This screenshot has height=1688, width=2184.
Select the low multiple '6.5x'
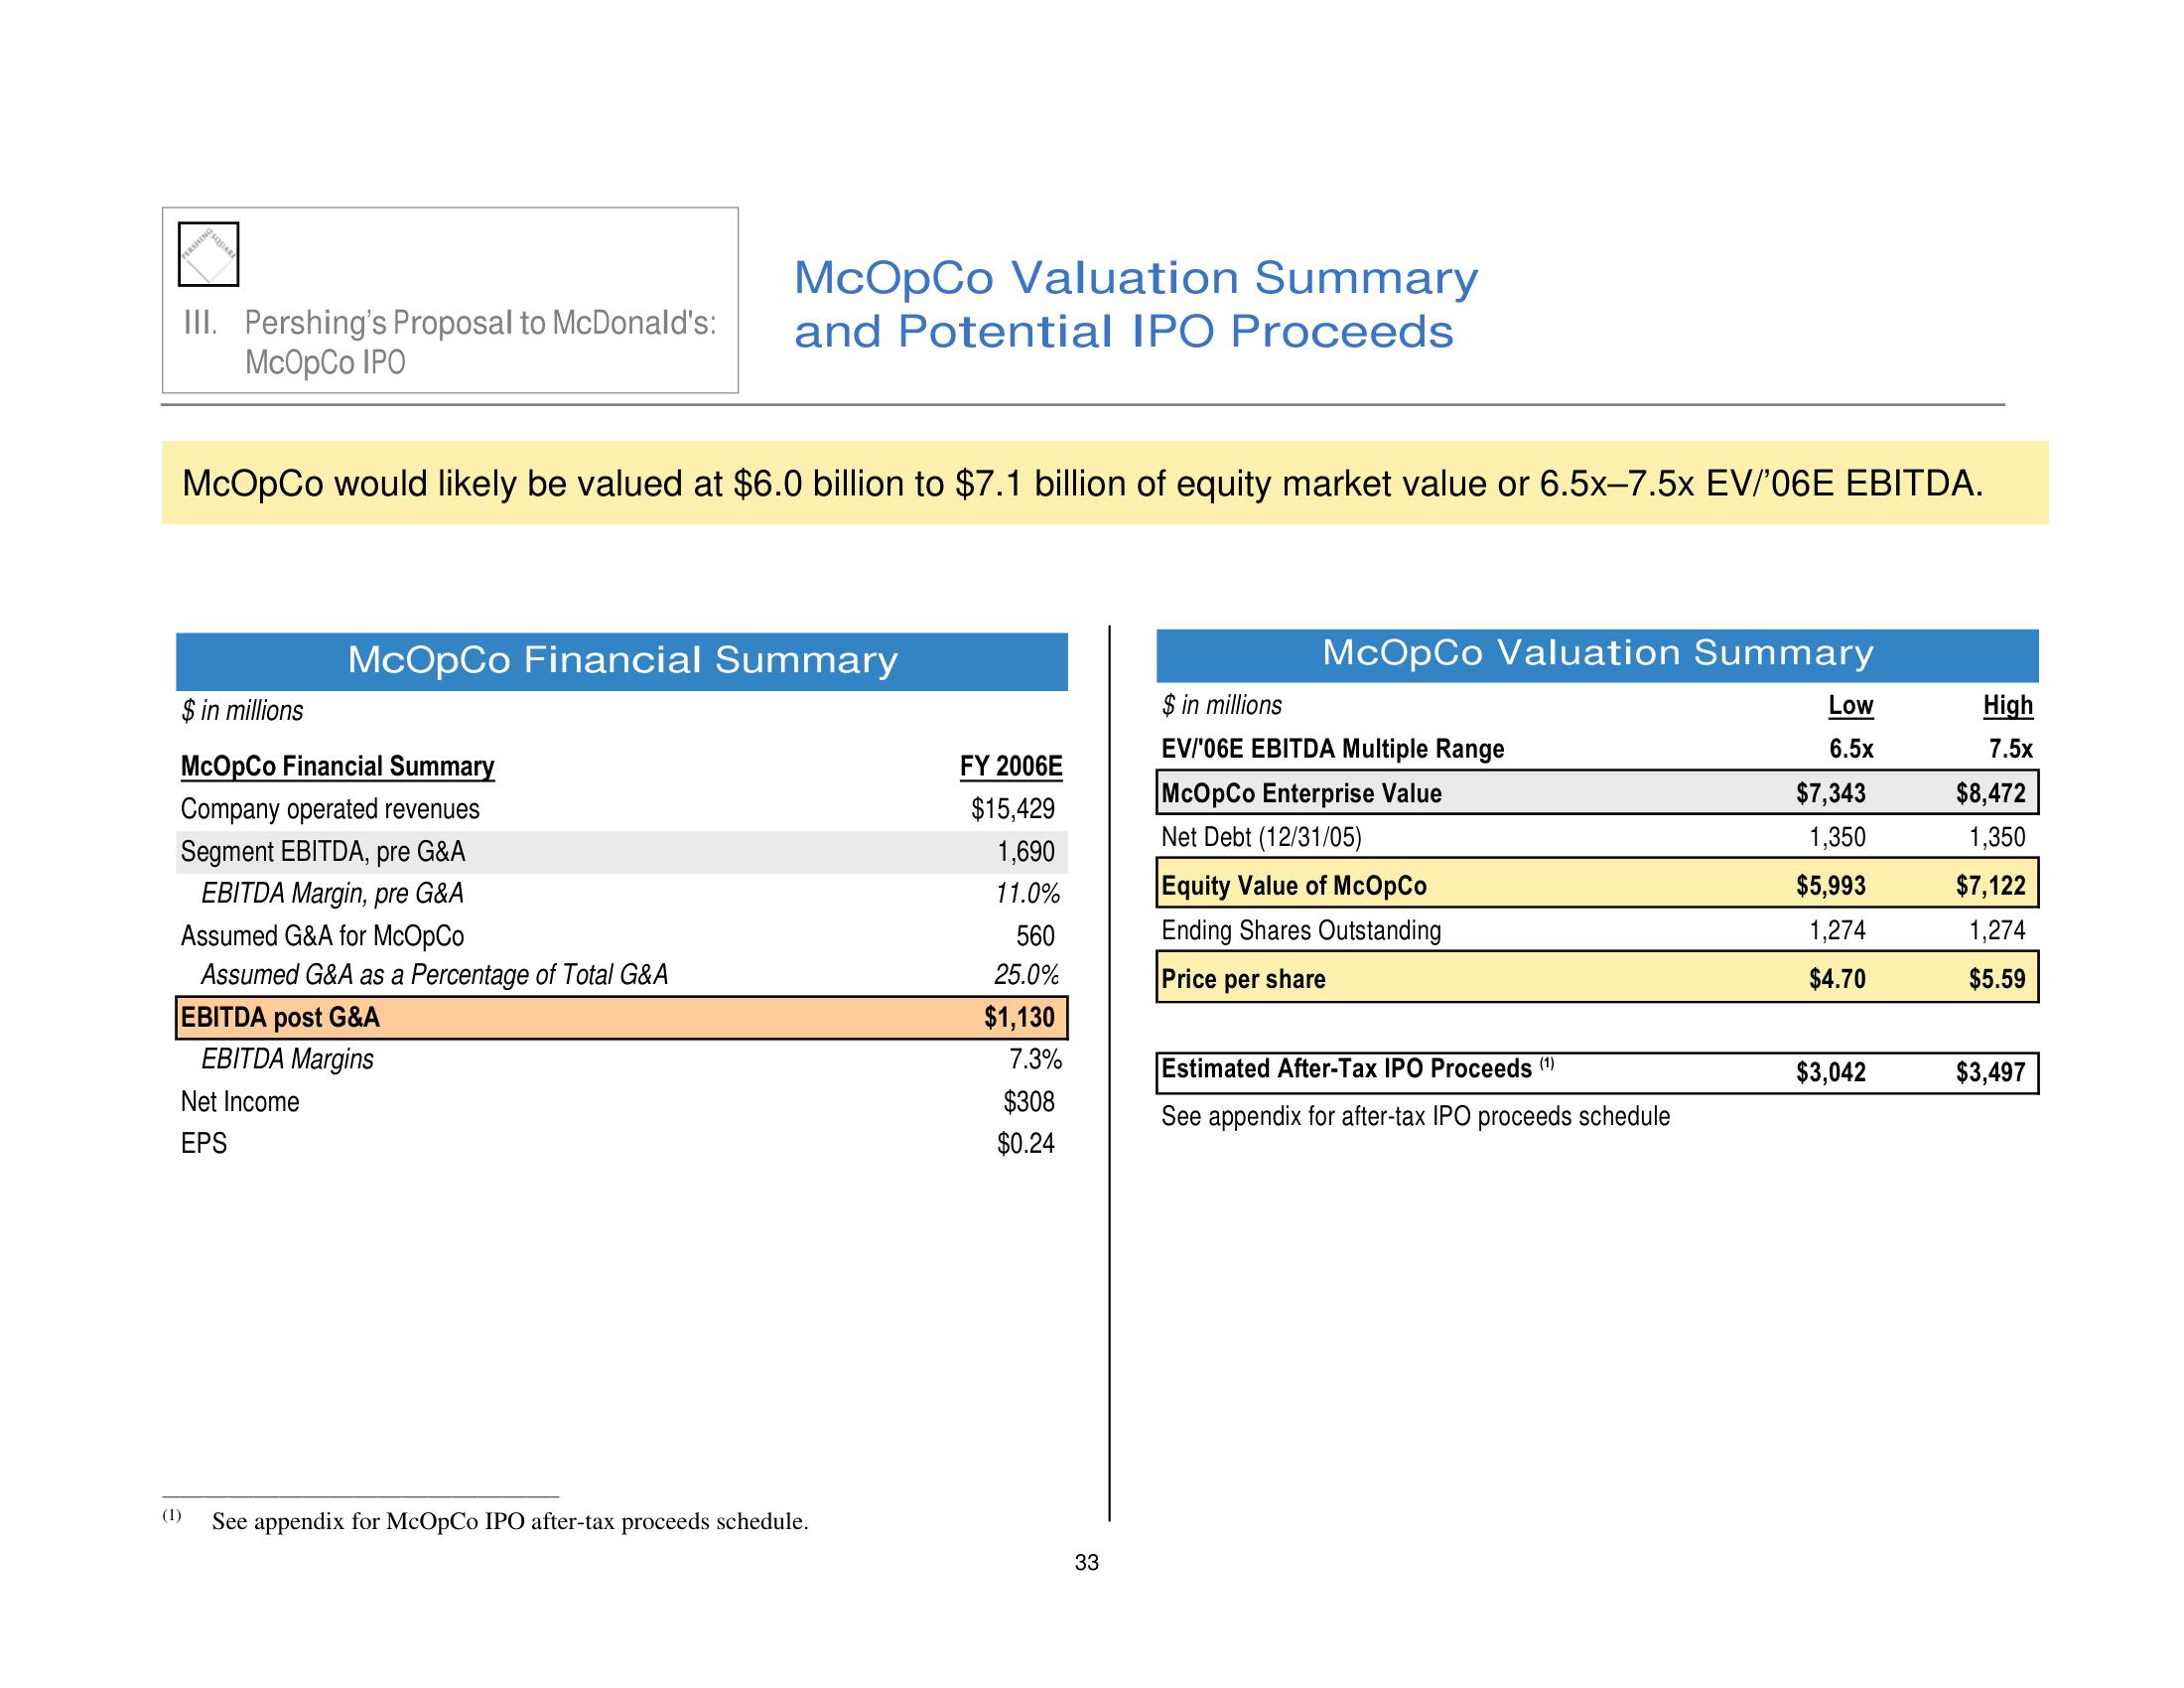coord(1852,749)
